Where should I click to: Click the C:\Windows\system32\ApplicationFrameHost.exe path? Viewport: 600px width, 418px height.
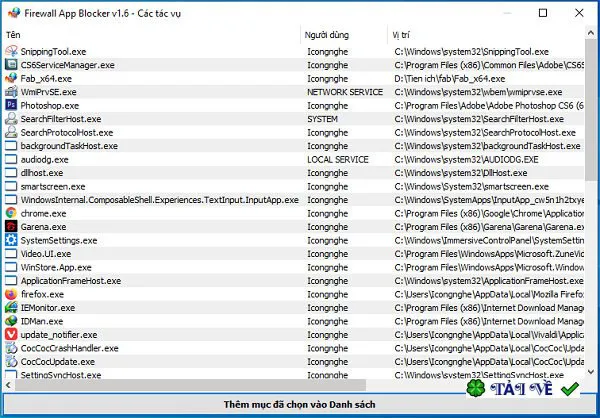click(489, 281)
